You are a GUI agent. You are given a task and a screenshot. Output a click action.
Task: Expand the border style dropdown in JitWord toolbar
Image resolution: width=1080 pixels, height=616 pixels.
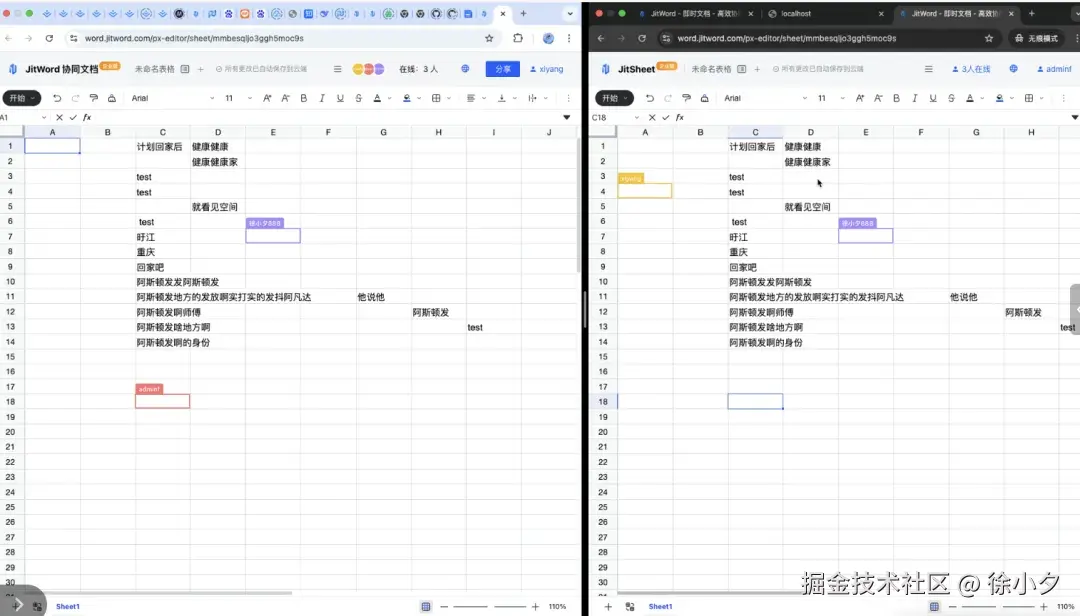(447, 97)
